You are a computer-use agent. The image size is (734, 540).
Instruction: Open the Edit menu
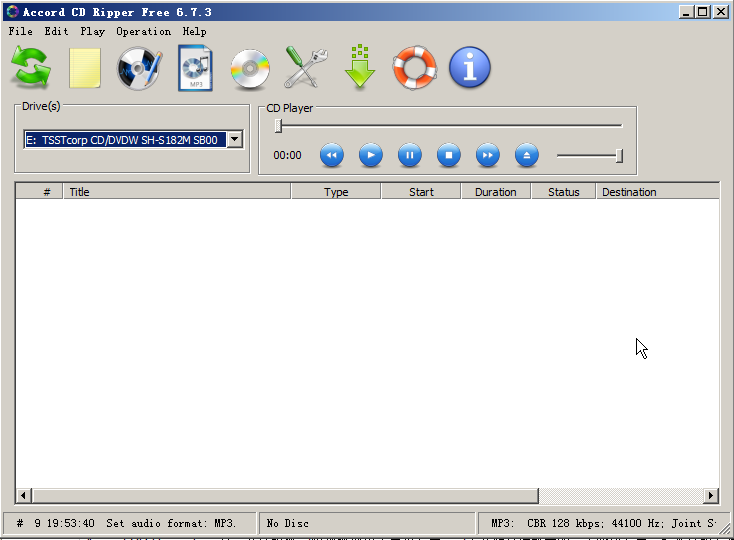[x=56, y=31]
